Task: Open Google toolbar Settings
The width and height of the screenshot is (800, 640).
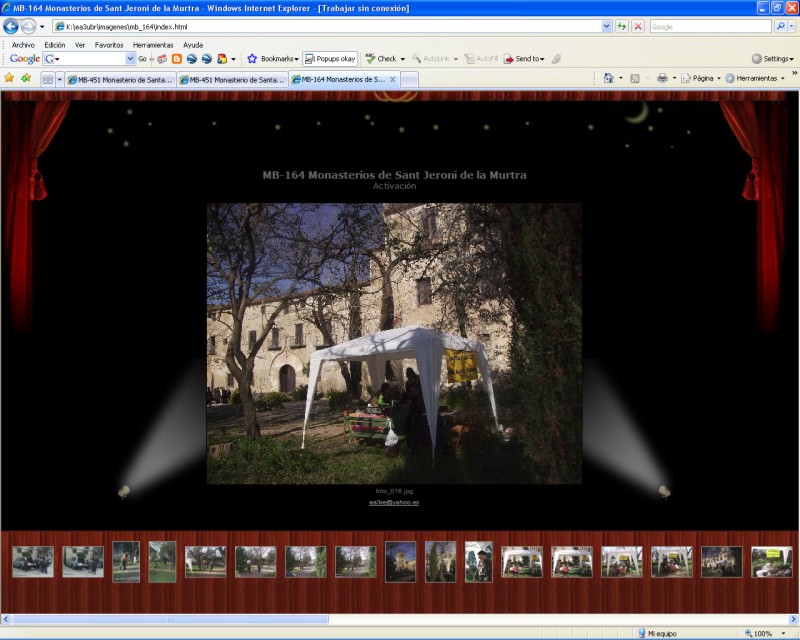Action: coord(772,59)
